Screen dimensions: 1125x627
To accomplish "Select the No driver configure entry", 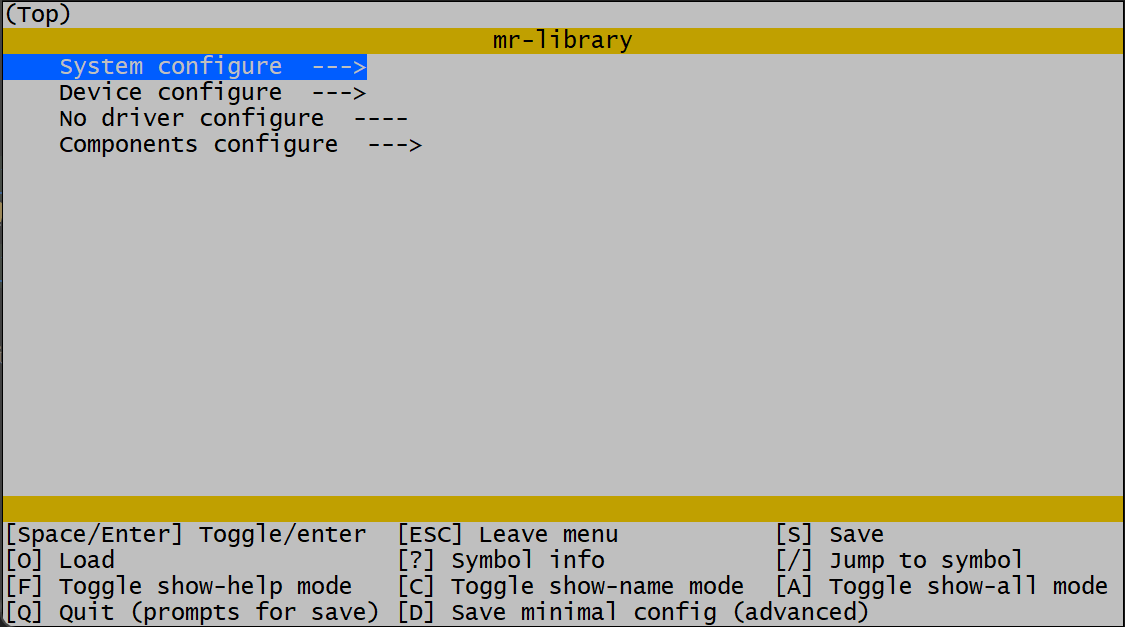I will tap(191, 119).
